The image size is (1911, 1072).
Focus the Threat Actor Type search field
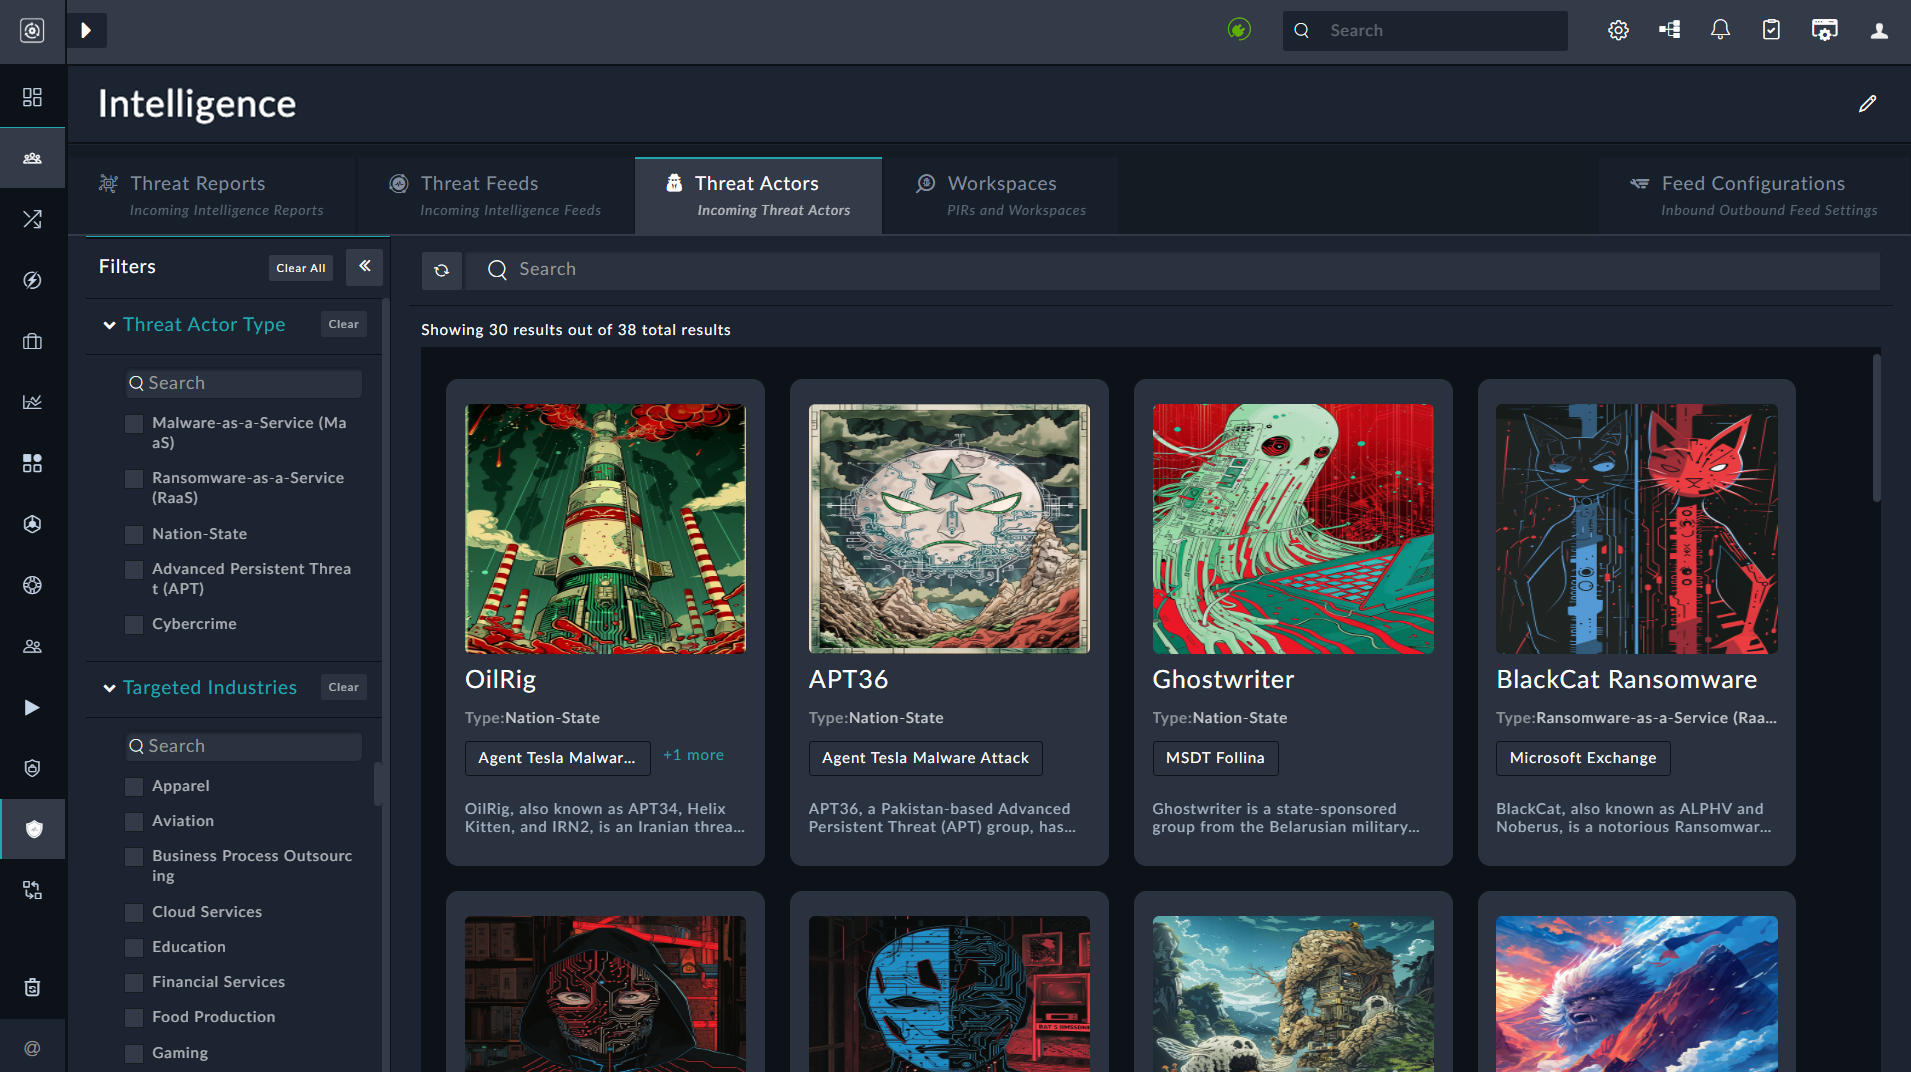[244, 383]
